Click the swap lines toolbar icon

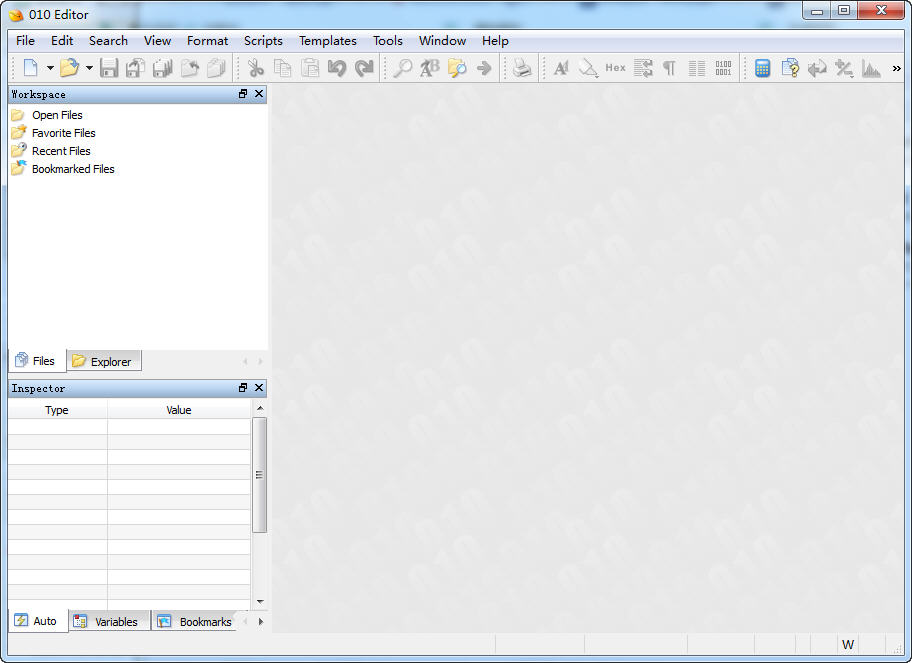click(643, 68)
